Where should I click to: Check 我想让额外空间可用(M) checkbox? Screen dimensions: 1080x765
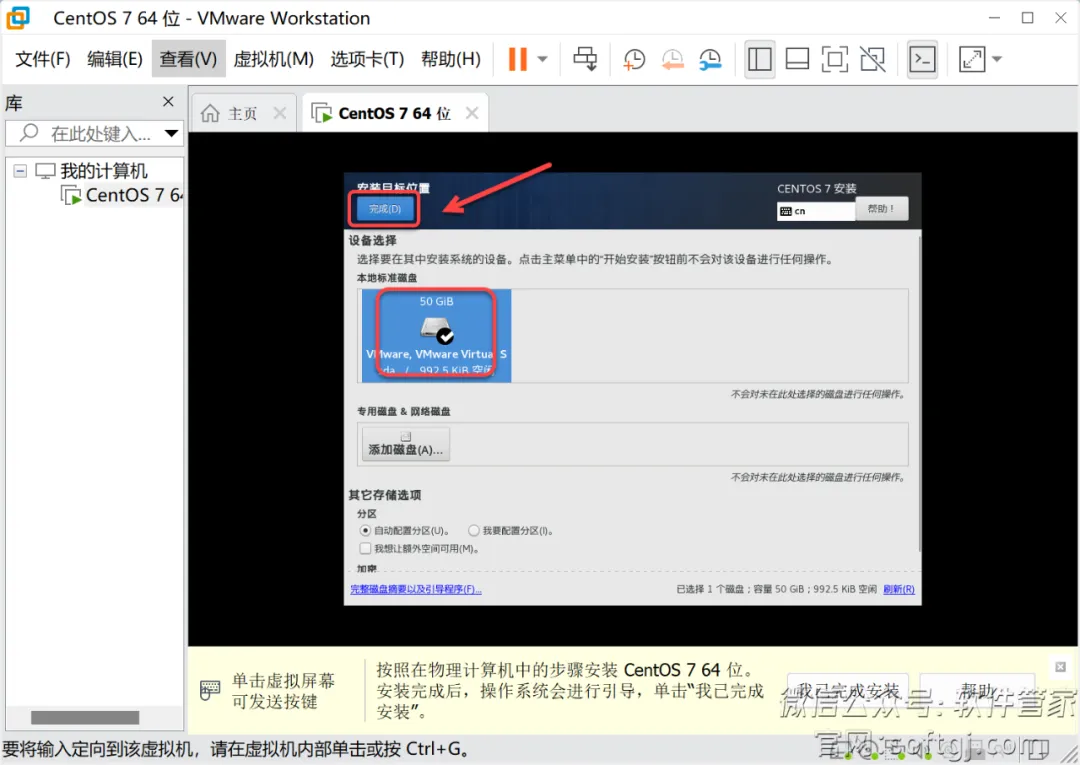point(365,549)
